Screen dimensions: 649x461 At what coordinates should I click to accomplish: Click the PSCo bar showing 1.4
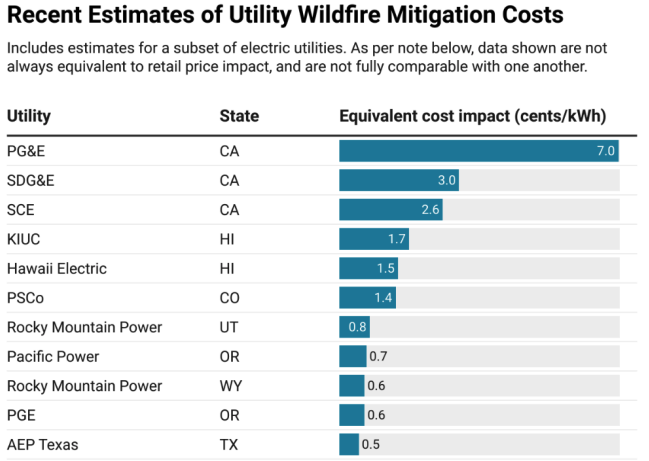point(367,298)
